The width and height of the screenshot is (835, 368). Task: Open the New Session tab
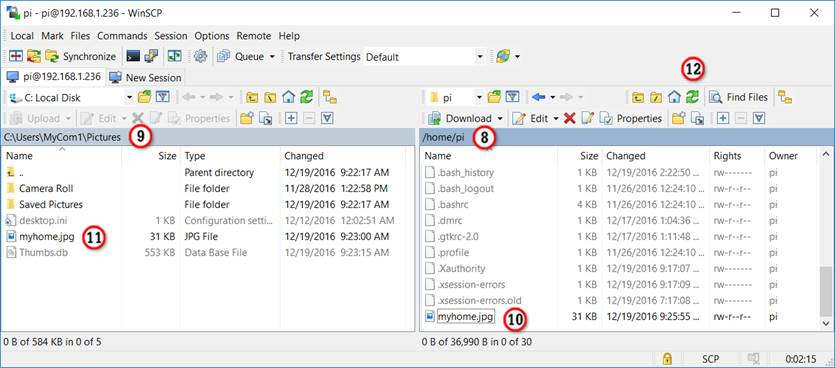coord(145,78)
